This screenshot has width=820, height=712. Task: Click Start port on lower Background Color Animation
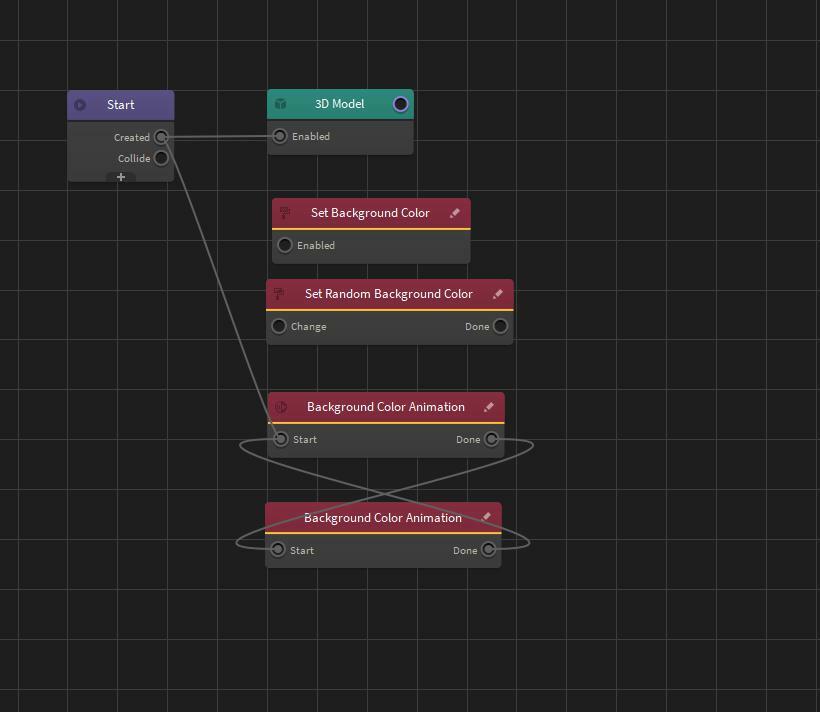tap(278, 550)
